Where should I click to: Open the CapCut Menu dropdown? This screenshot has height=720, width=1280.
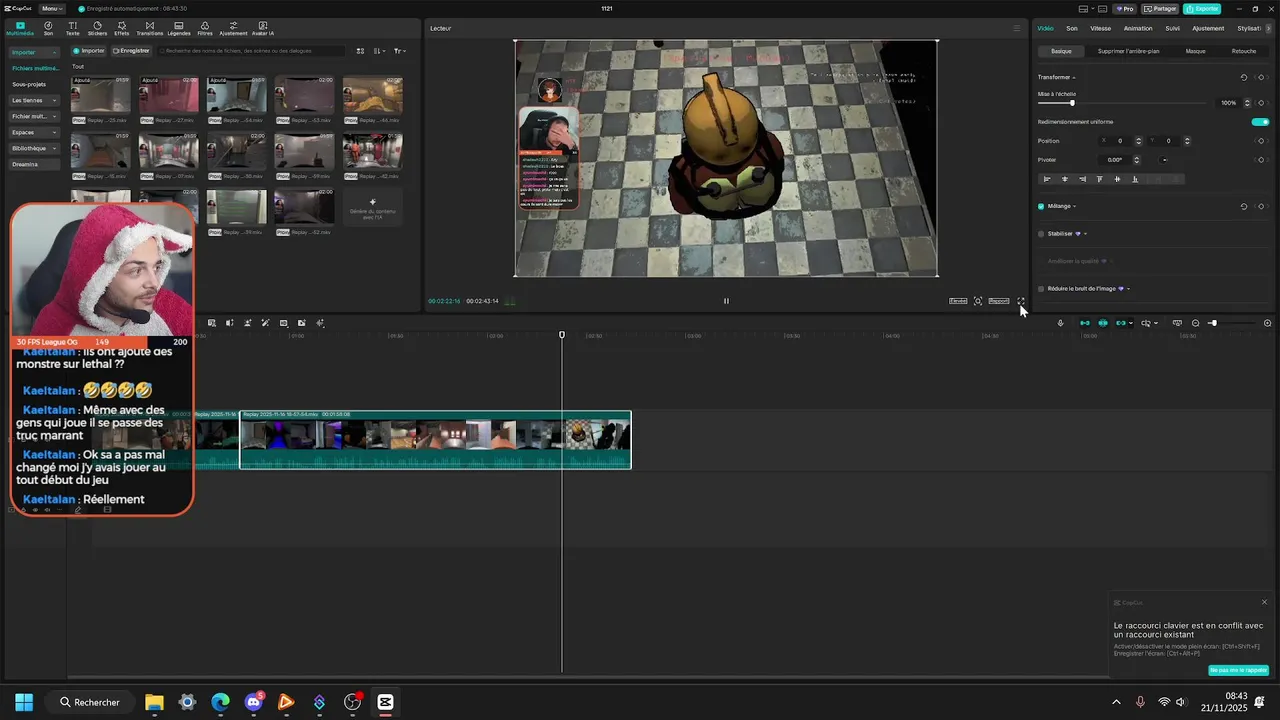coord(52,8)
